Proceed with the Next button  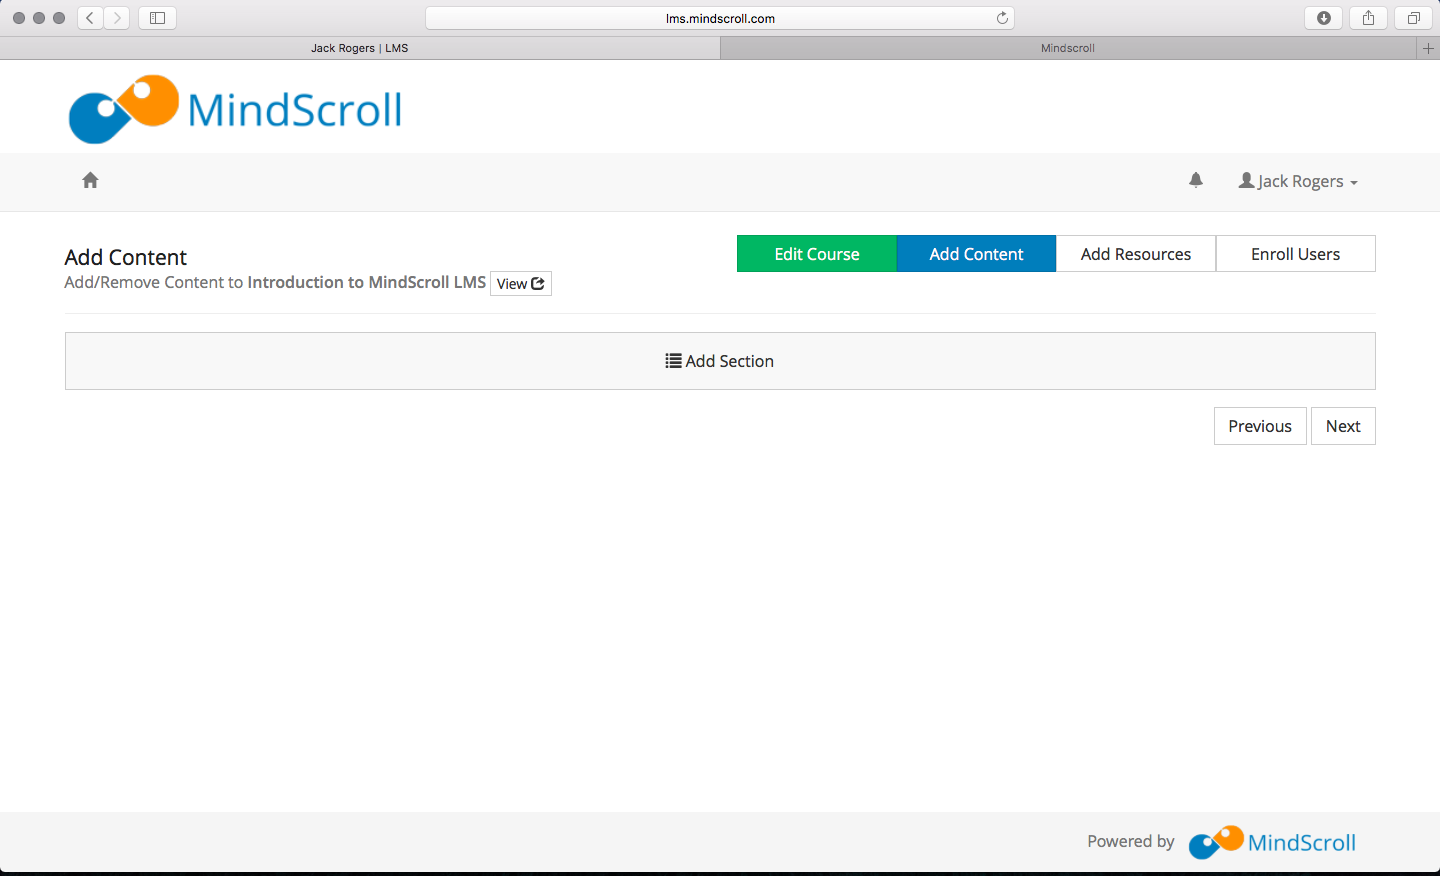click(x=1343, y=426)
